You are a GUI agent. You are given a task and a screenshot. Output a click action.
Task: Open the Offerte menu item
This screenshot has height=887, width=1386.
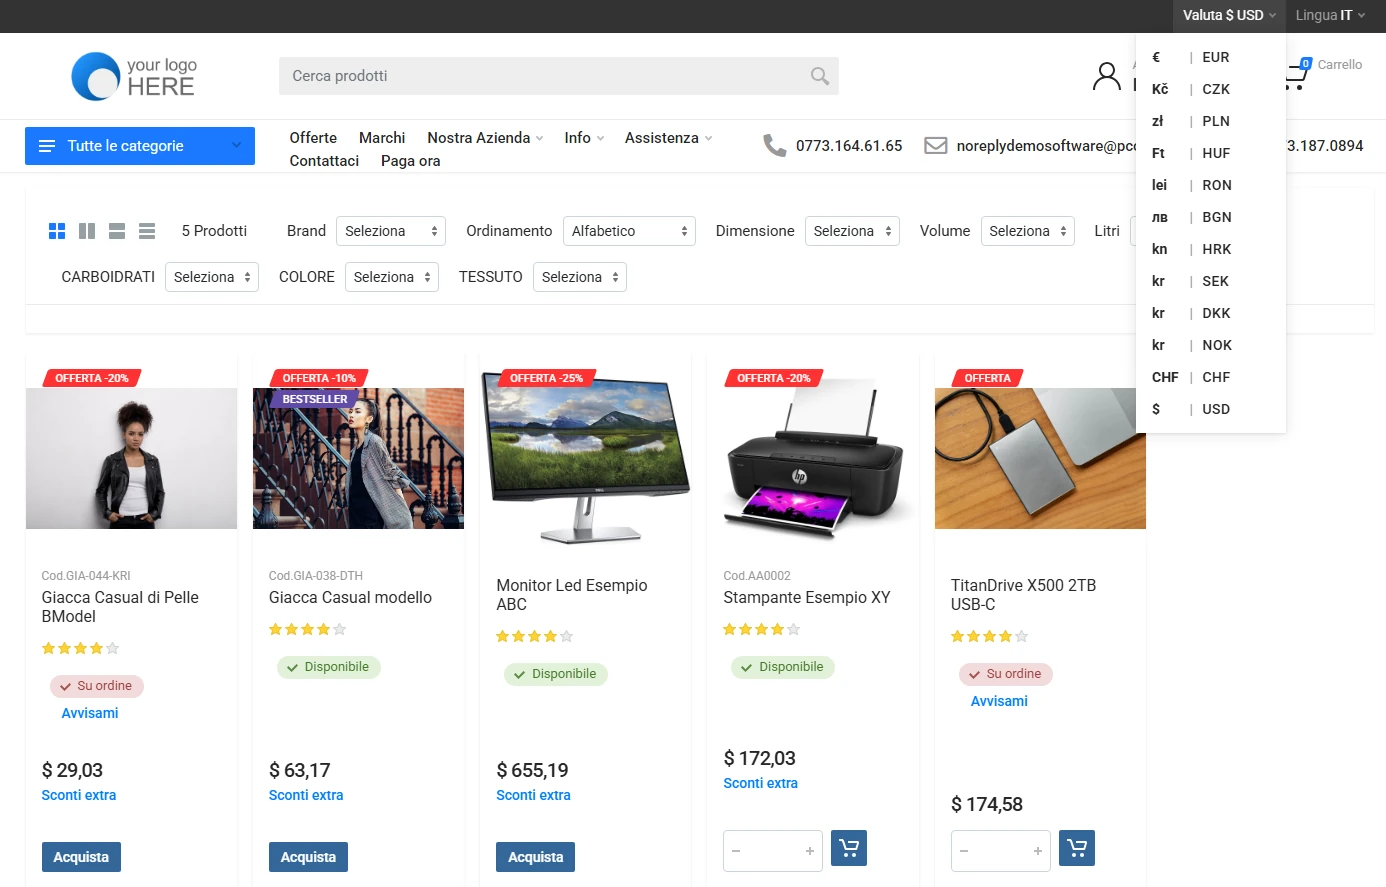point(313,138)
